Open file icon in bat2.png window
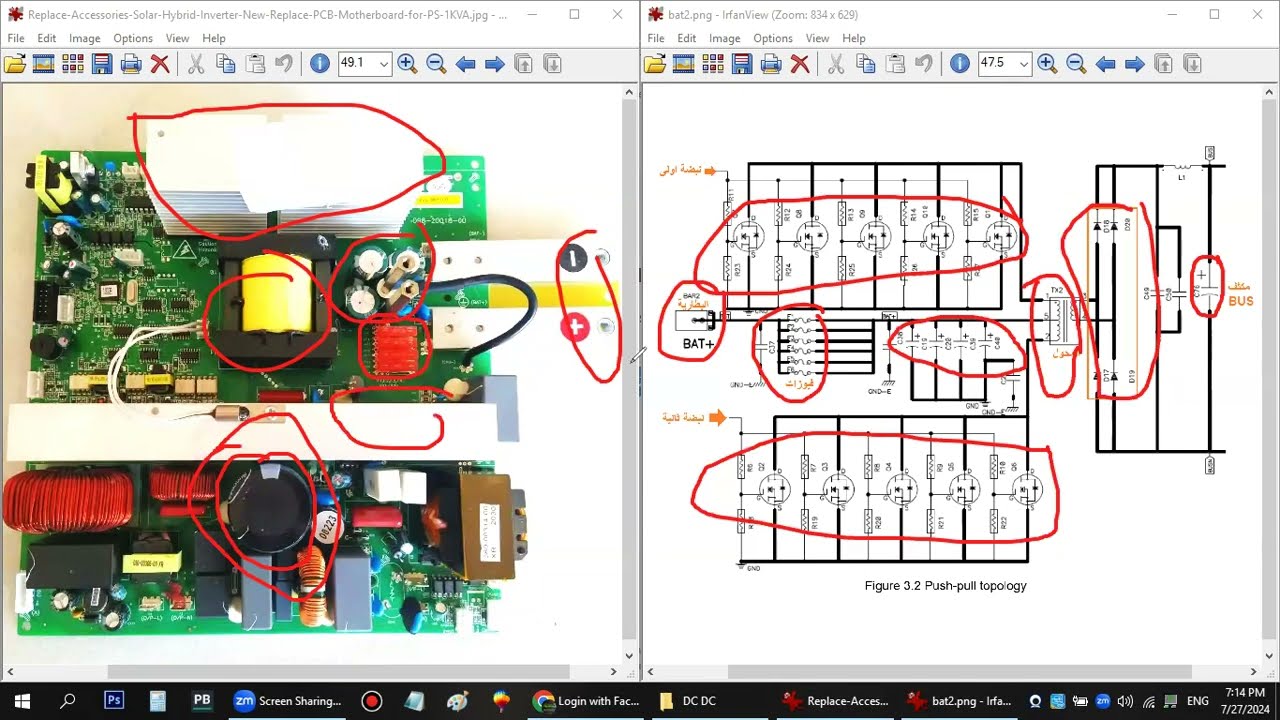 (655, 64)
